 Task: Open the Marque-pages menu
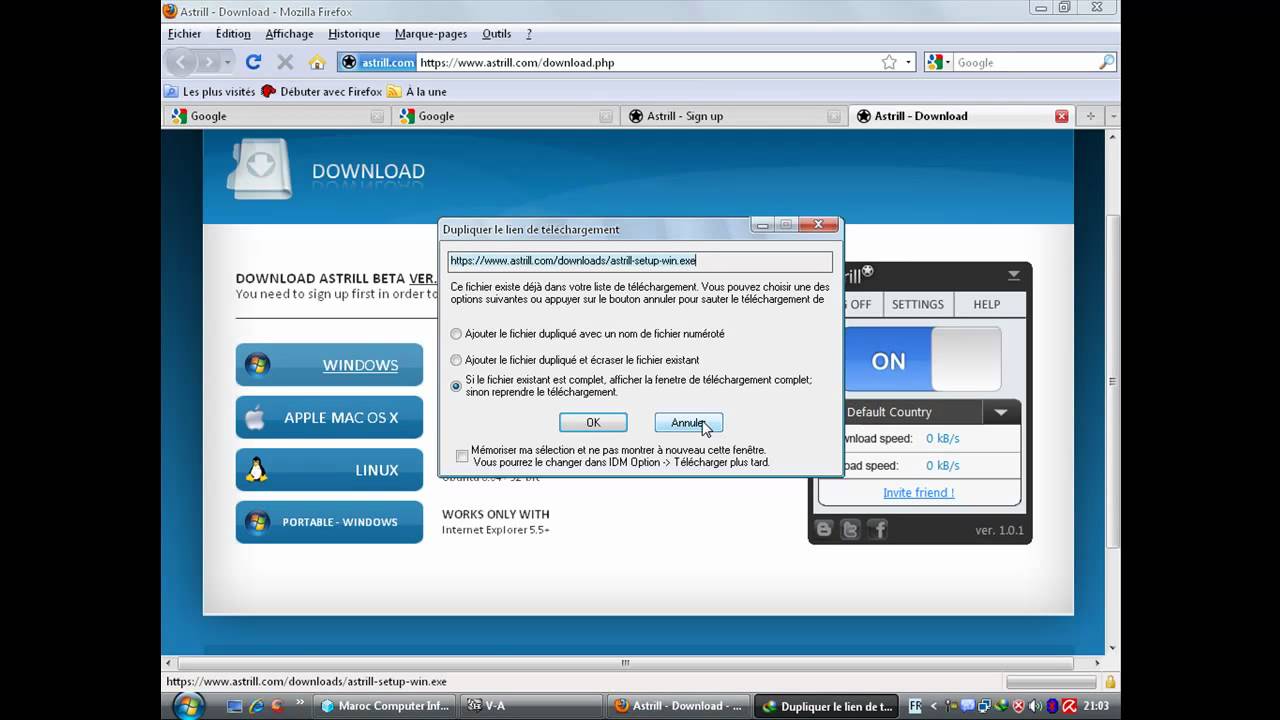coord(431,34)
